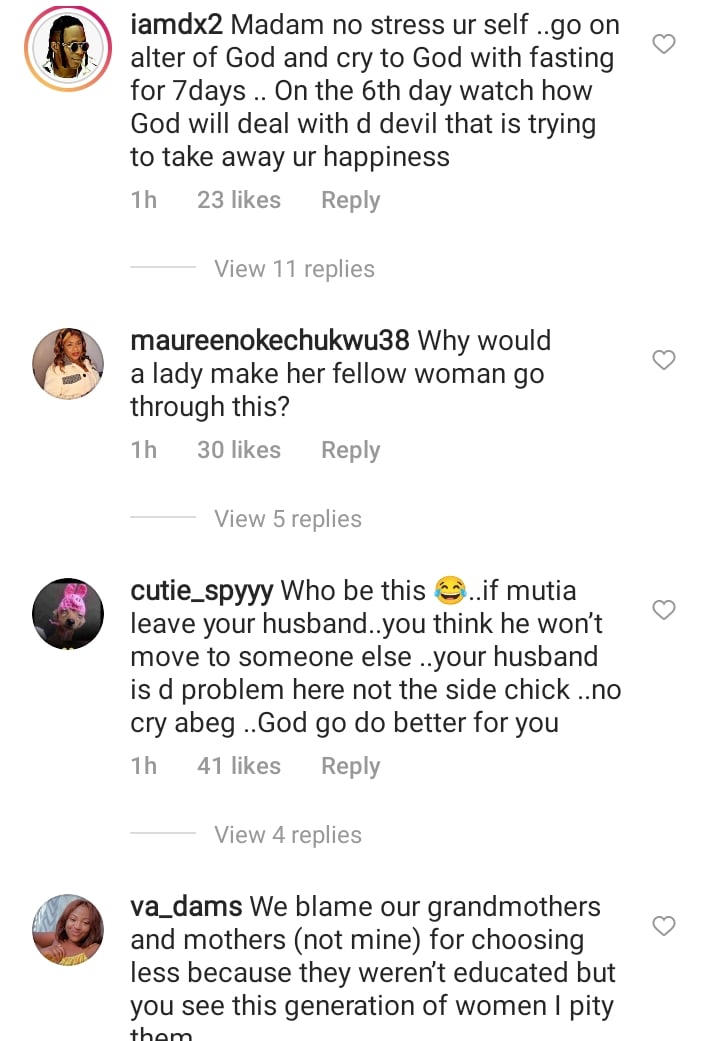Expand View 11 replies
720x1041 pixels.
[x=294, y=269]
